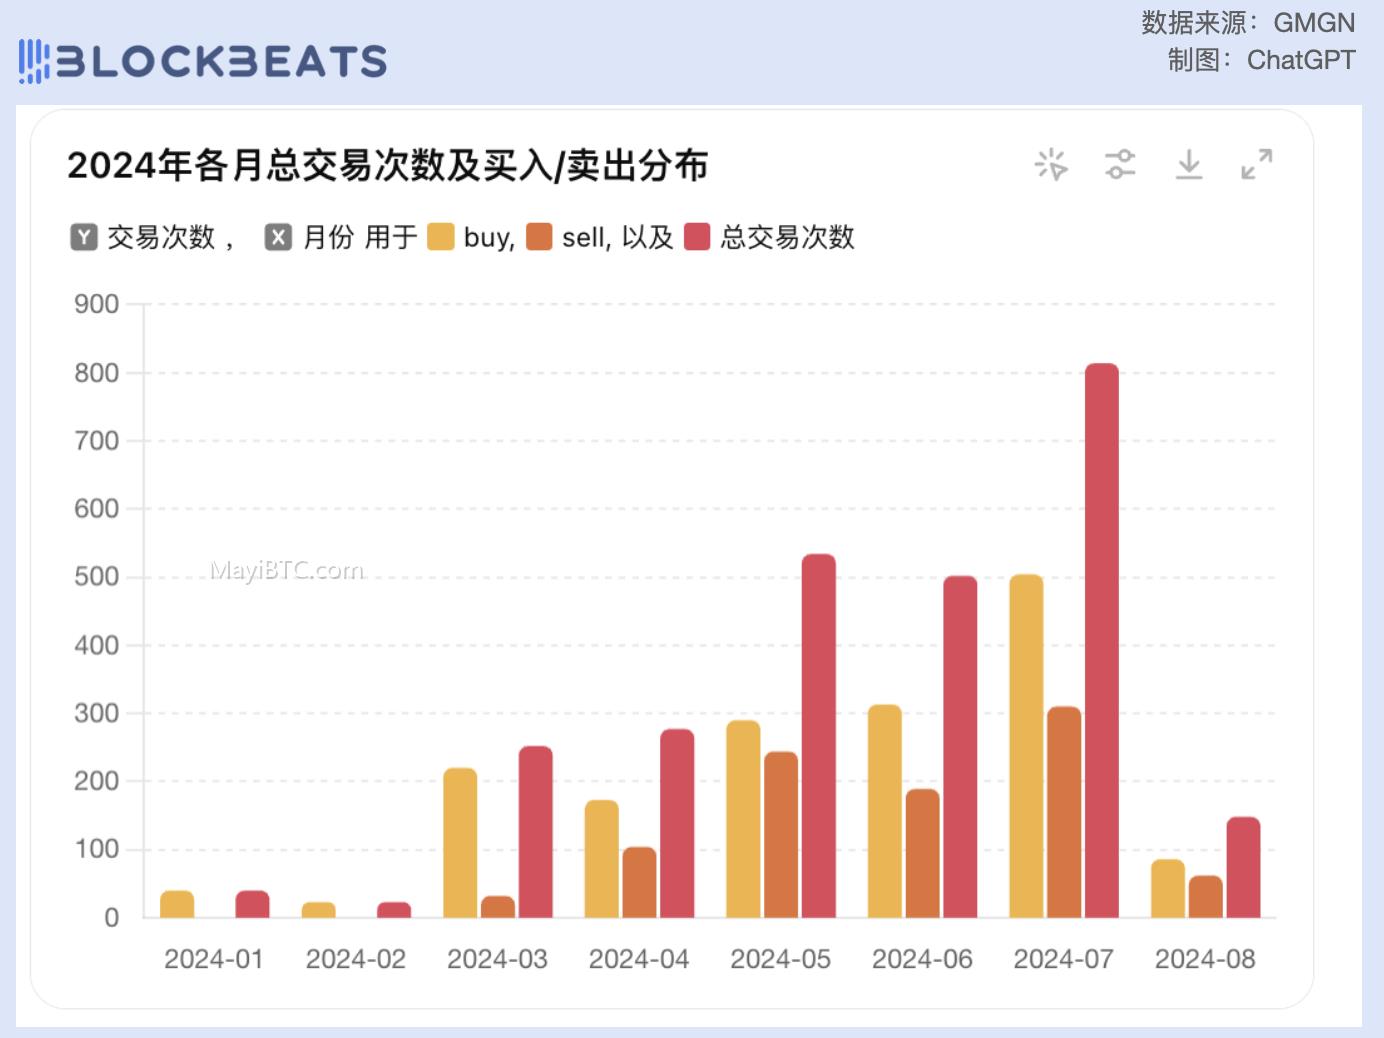The height and width of the screenshot is (1038, 1384).
Task: Select the 2024-07 yellow buy bar
Action: point(1026,746)
